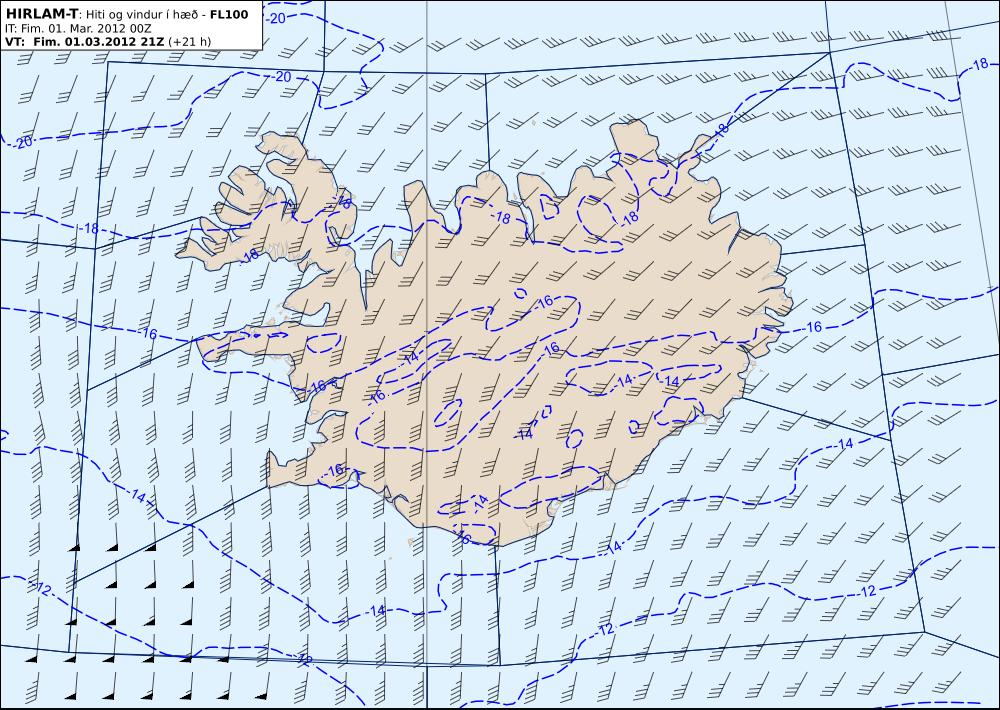
Task: Select the '(+21 h)' forecast offset text
Action: coord(189,42)
